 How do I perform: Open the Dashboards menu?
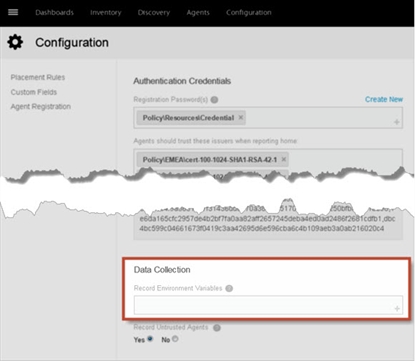tap(54, 13)
